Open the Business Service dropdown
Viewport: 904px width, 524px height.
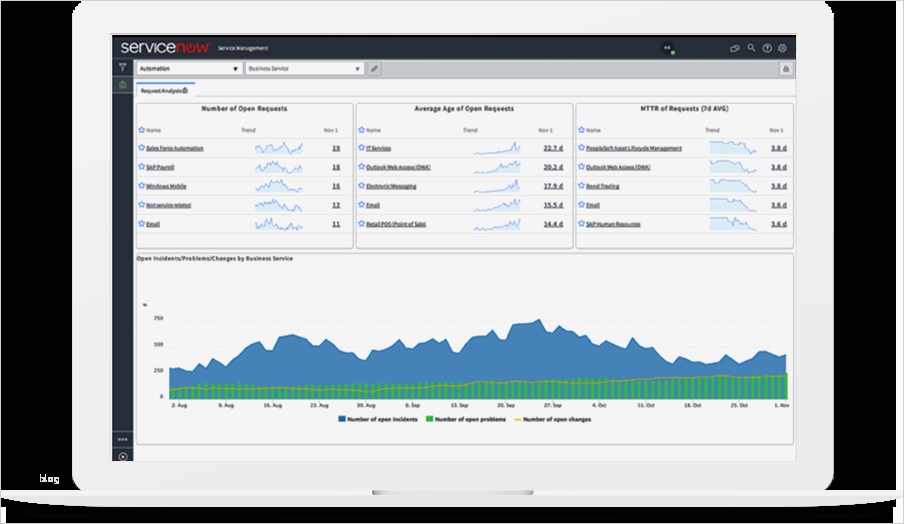click(304, 69)
